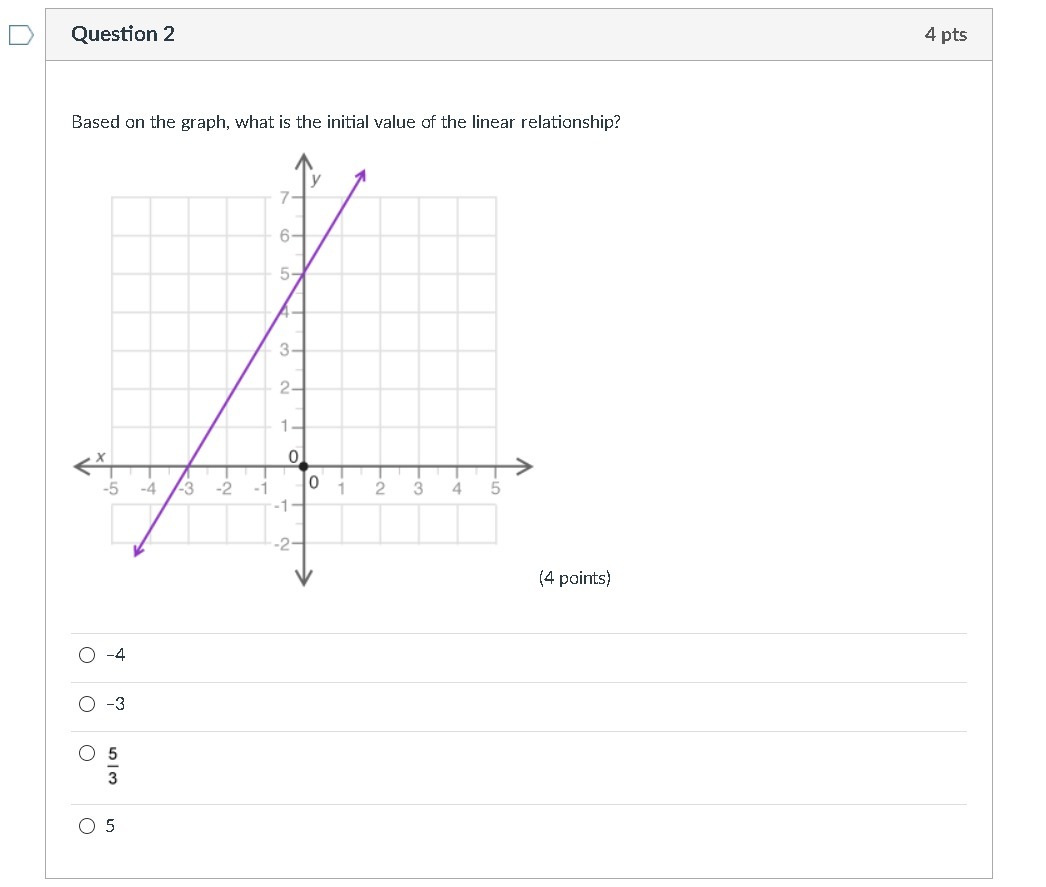This screenshot has width=1046, height=887.
Task: Click the (4 points) label beside graph
Action: pos(574,578)
